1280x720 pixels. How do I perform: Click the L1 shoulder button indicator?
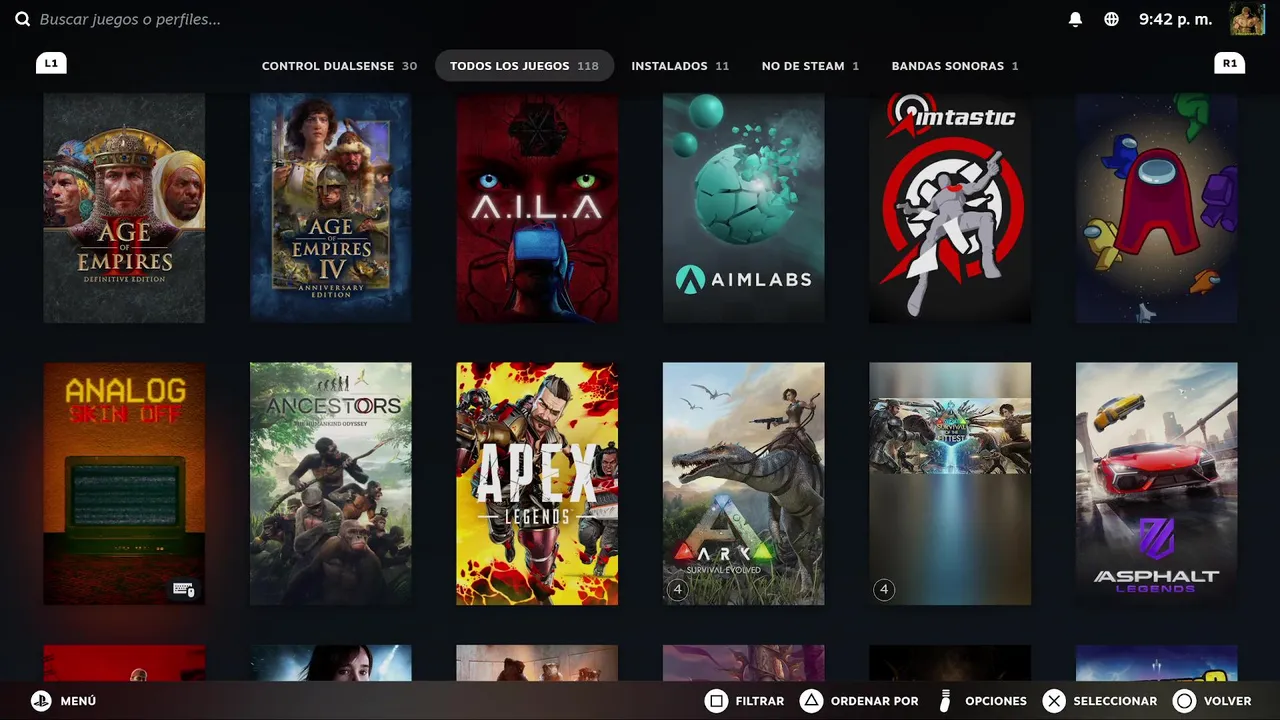[x=51, y=63]
